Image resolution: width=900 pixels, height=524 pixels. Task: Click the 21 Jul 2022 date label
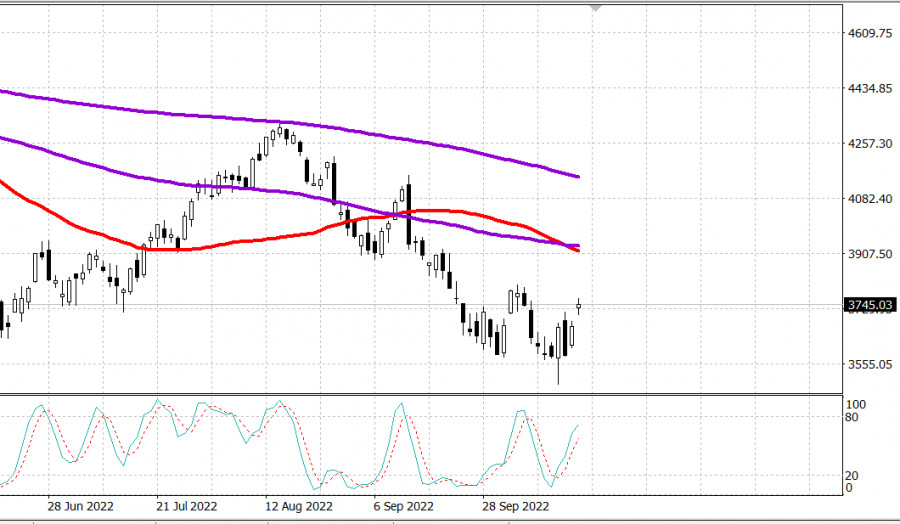pos(187,507)
